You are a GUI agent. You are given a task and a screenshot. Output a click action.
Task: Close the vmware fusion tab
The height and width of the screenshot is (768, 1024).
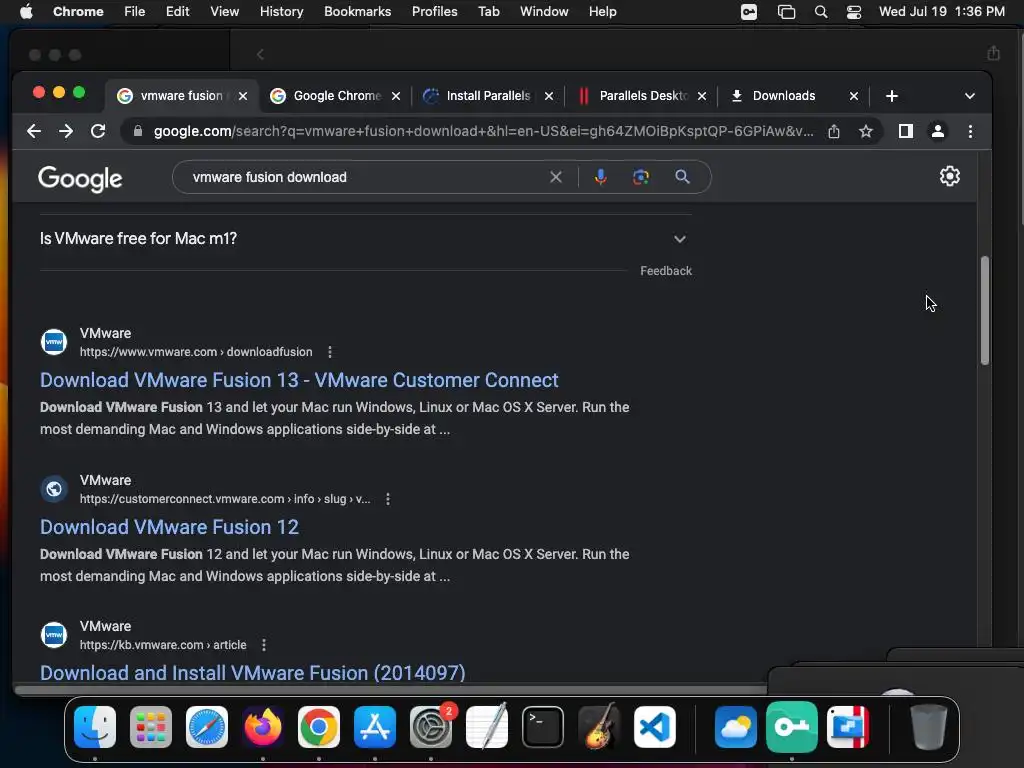tap(243, 96)
